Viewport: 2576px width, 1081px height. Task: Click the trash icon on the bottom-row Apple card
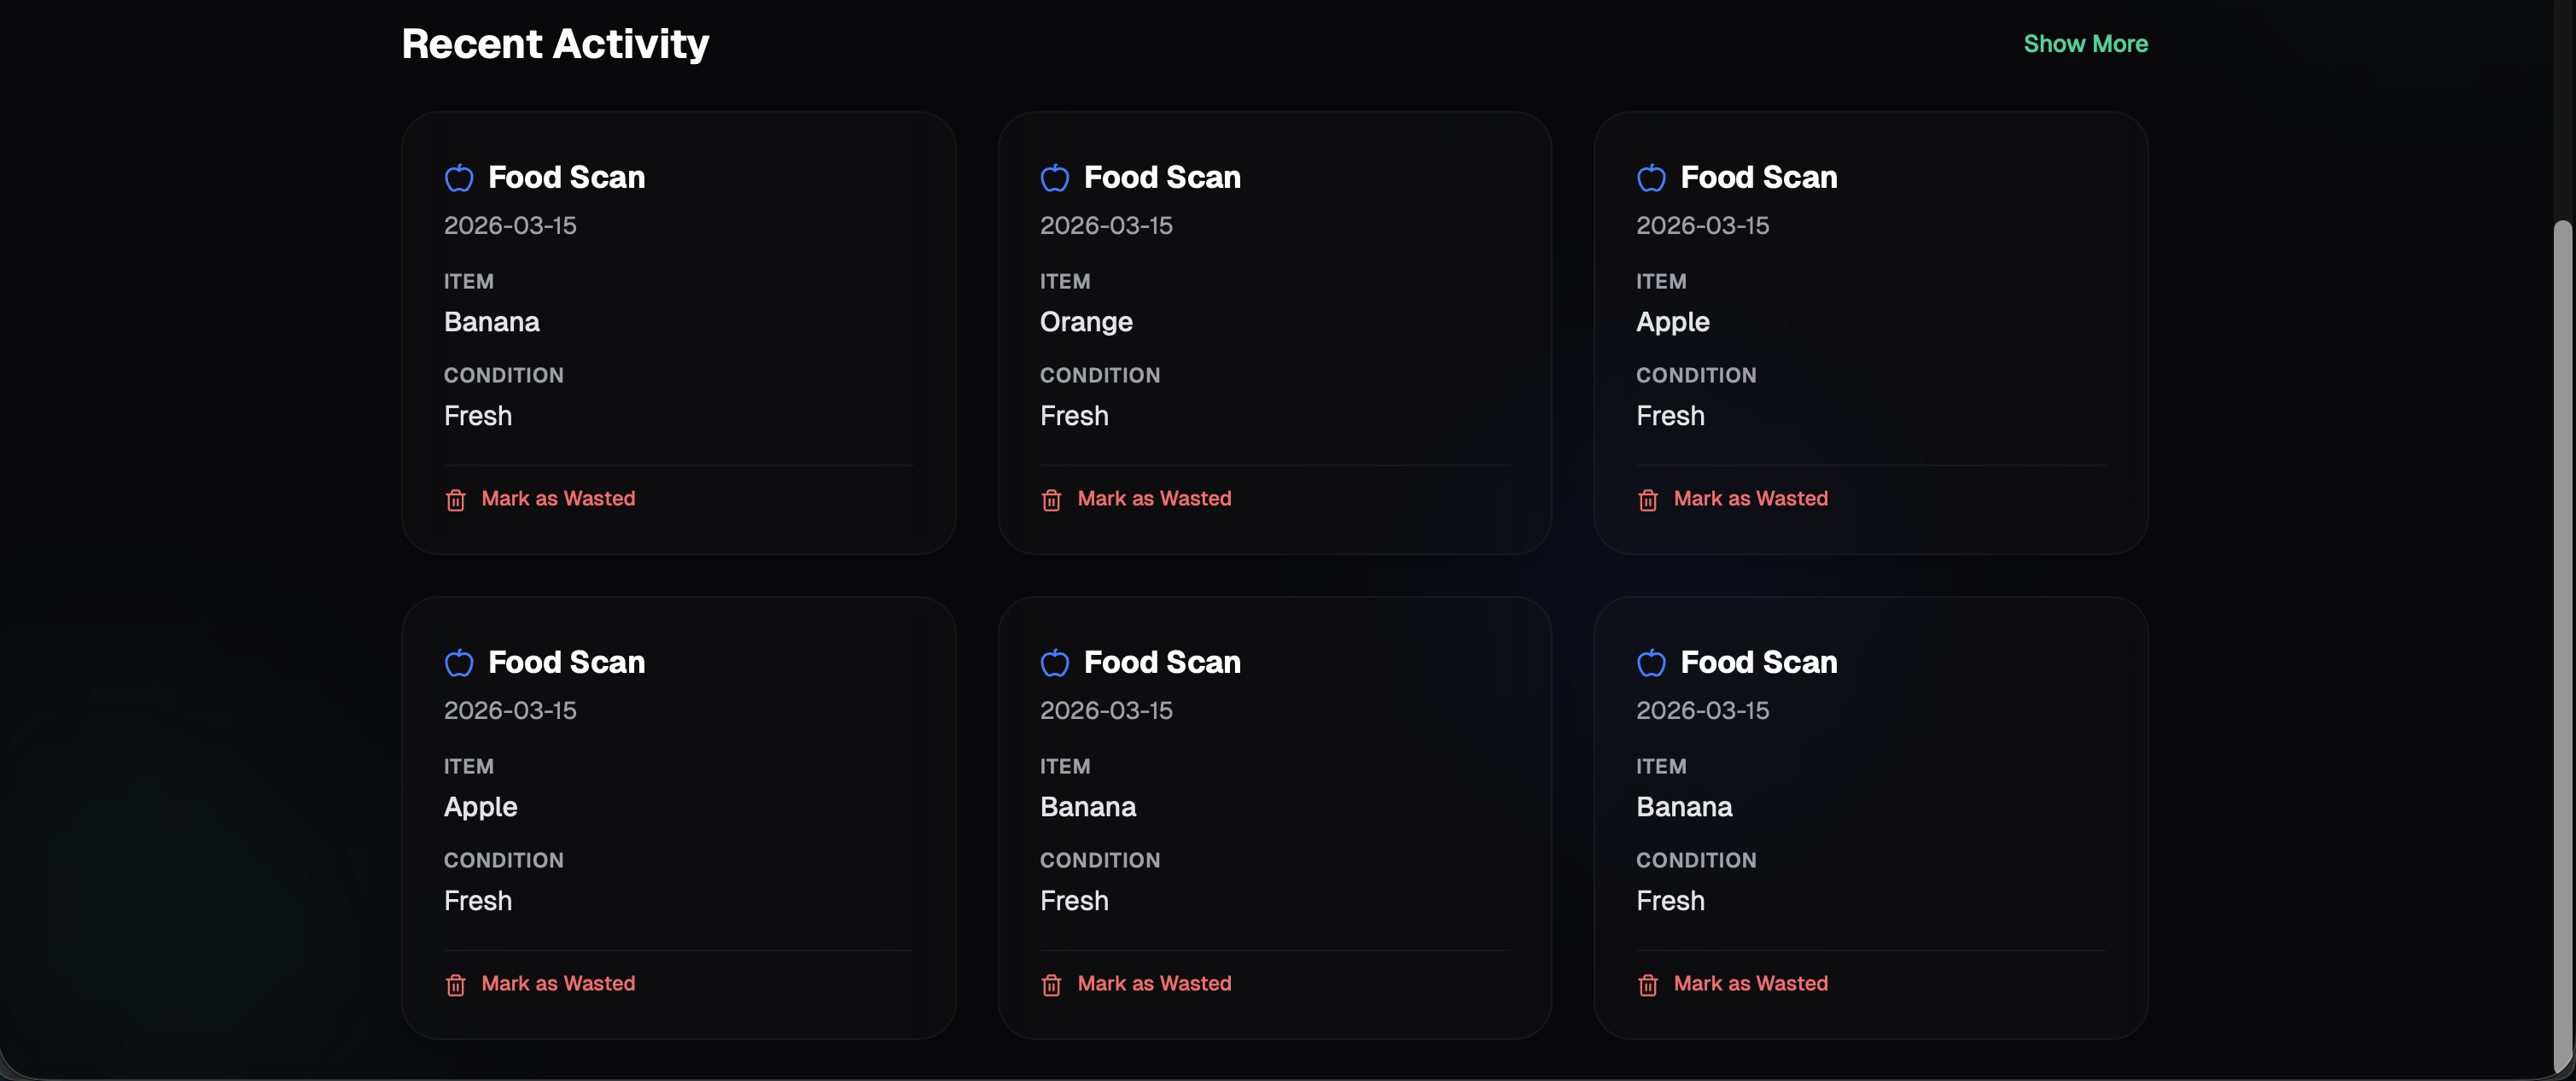(x=455, y=985)
